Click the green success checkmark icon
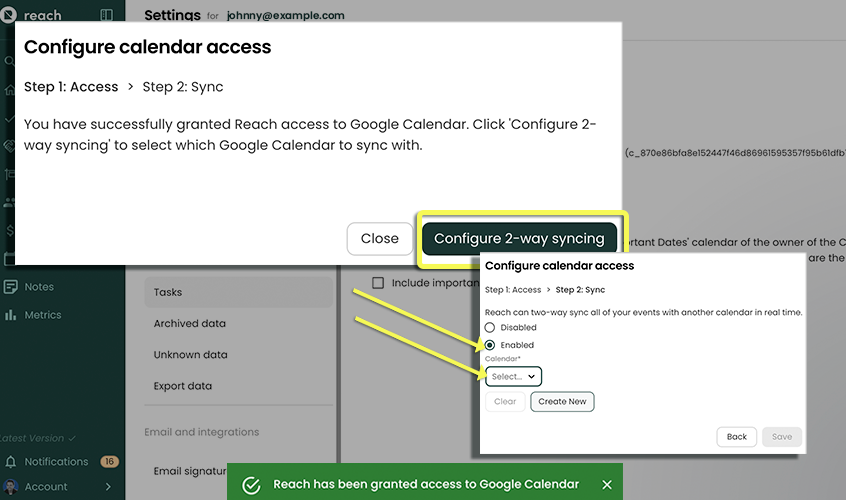 tap(252, 484)
